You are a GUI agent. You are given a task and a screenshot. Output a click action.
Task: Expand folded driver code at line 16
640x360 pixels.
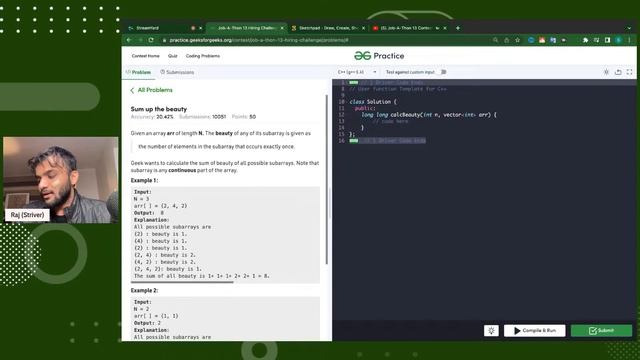point(353,141)
